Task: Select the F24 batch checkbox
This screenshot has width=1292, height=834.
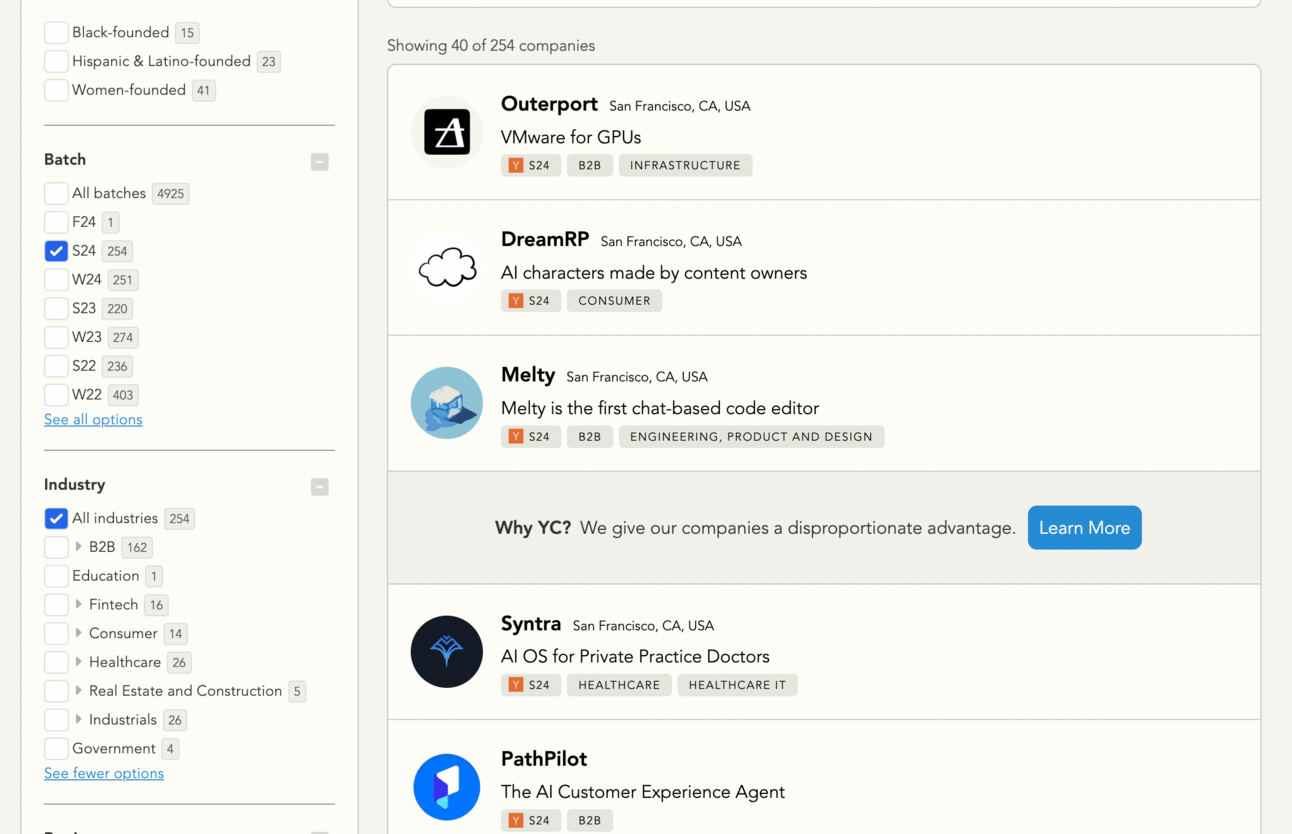Action: point(56,222)
